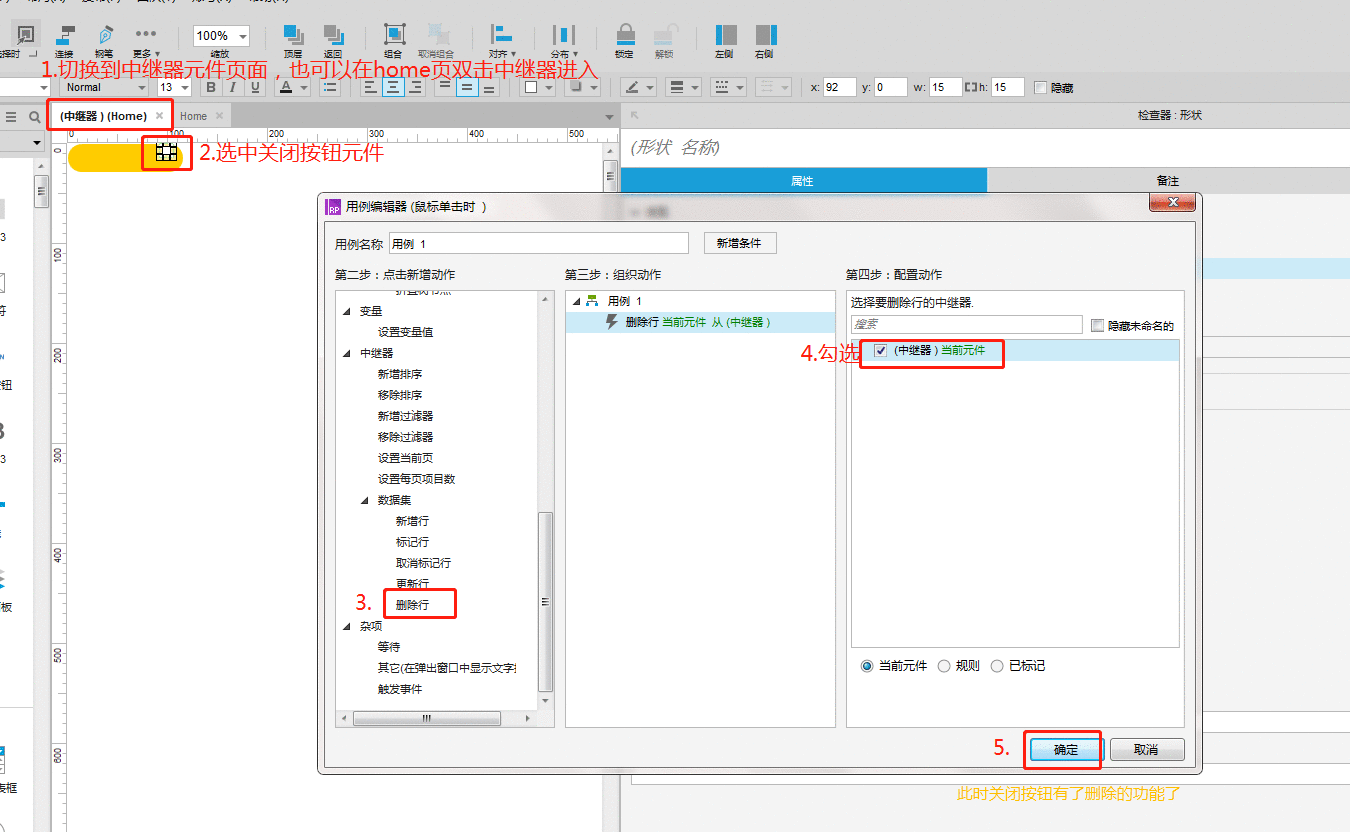Open the 属性 properties tab
Image resolution: width=1350 pixels, height=832 pixels.
tap(803, 180)
